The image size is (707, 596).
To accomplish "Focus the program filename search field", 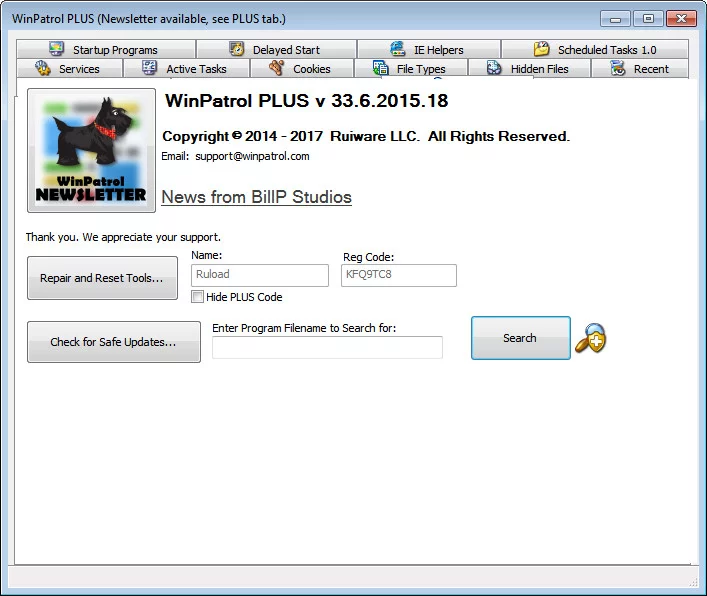I will coord(327,347).
